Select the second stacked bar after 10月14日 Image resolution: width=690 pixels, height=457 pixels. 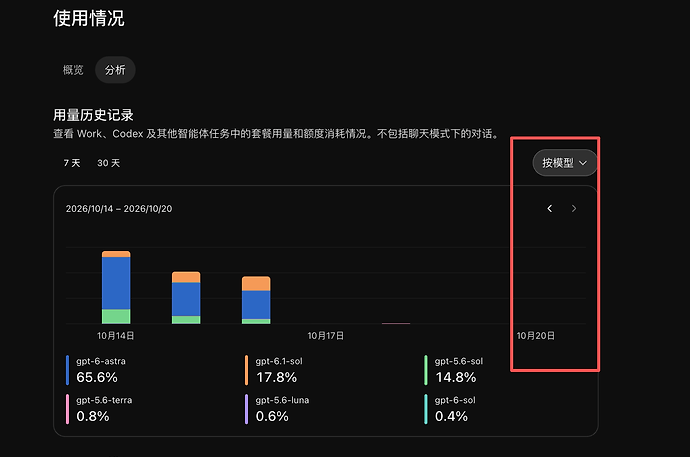pos(186,298)
